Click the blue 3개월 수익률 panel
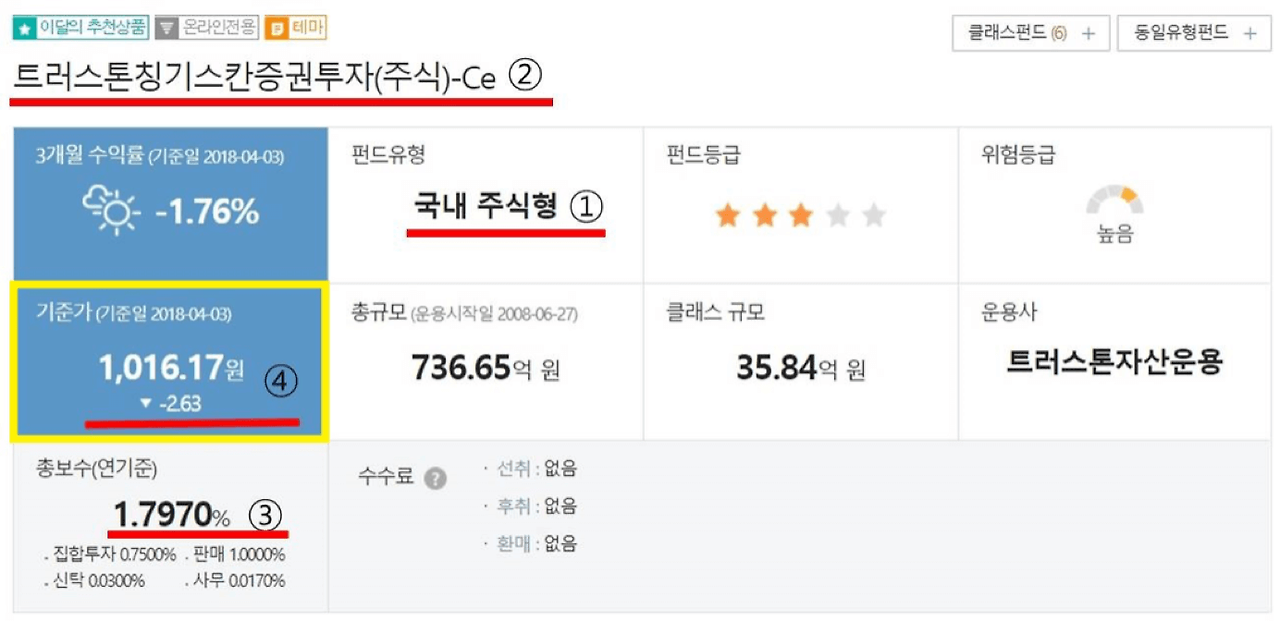This screenshot has width=1280, height=621. pyautogui.click(x=168, y=203)
